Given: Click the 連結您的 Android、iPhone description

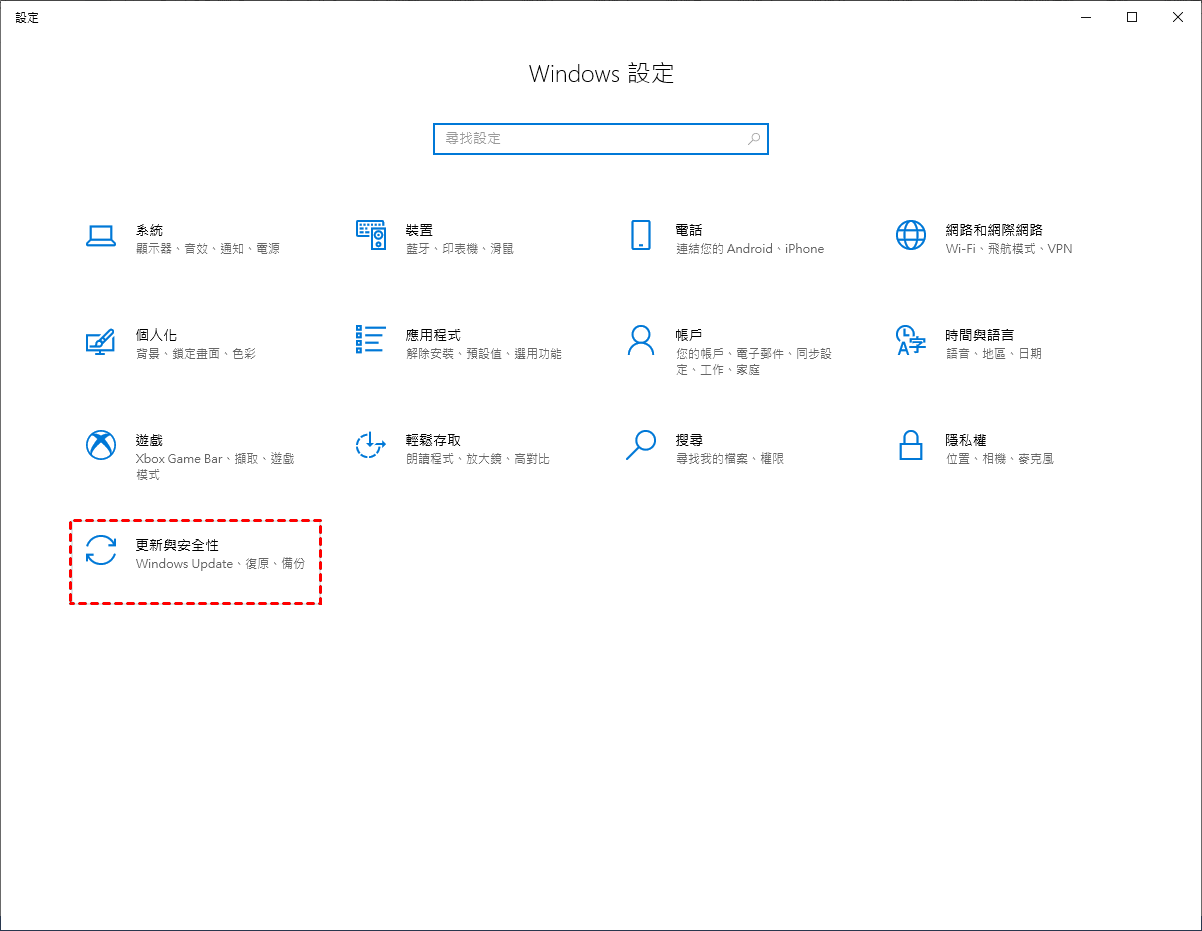Looking at the screenshot, I should click(750, 249).
